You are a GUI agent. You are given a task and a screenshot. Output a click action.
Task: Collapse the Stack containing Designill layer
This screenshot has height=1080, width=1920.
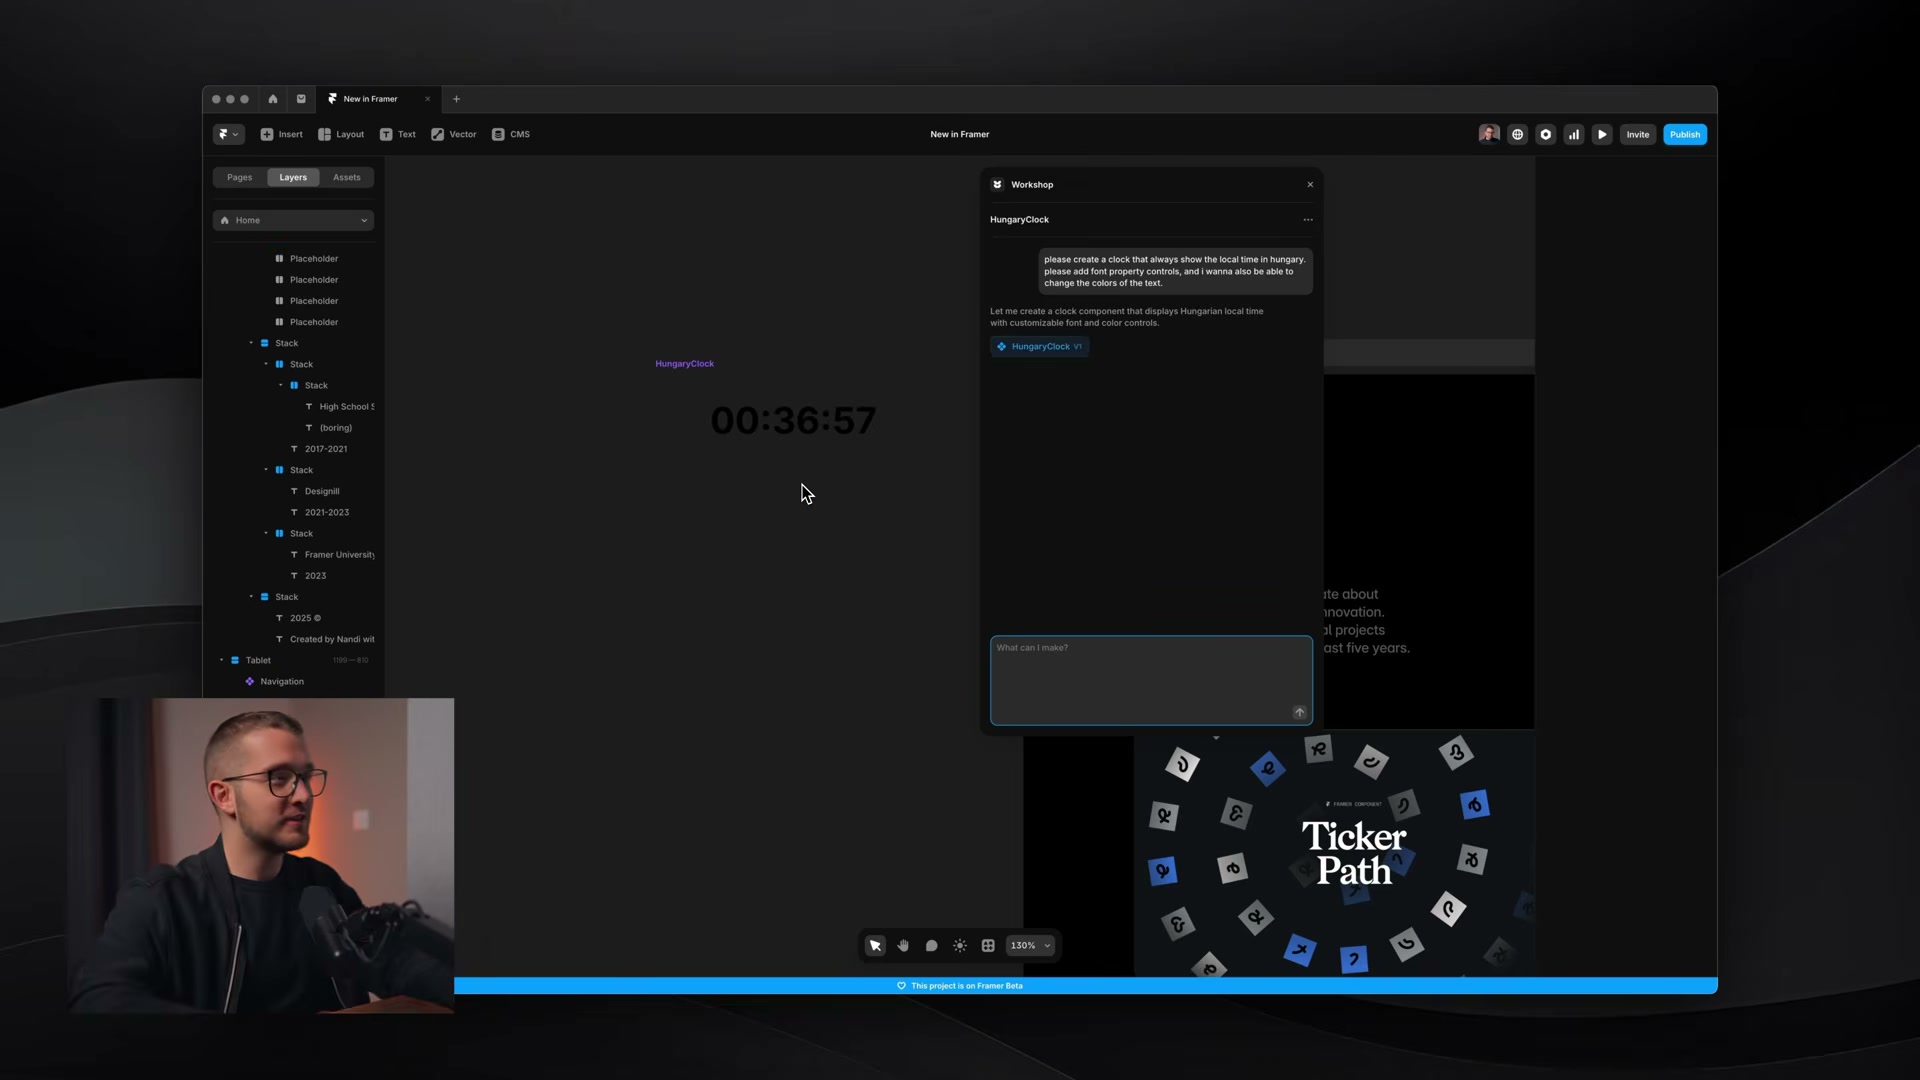[266, 470]
